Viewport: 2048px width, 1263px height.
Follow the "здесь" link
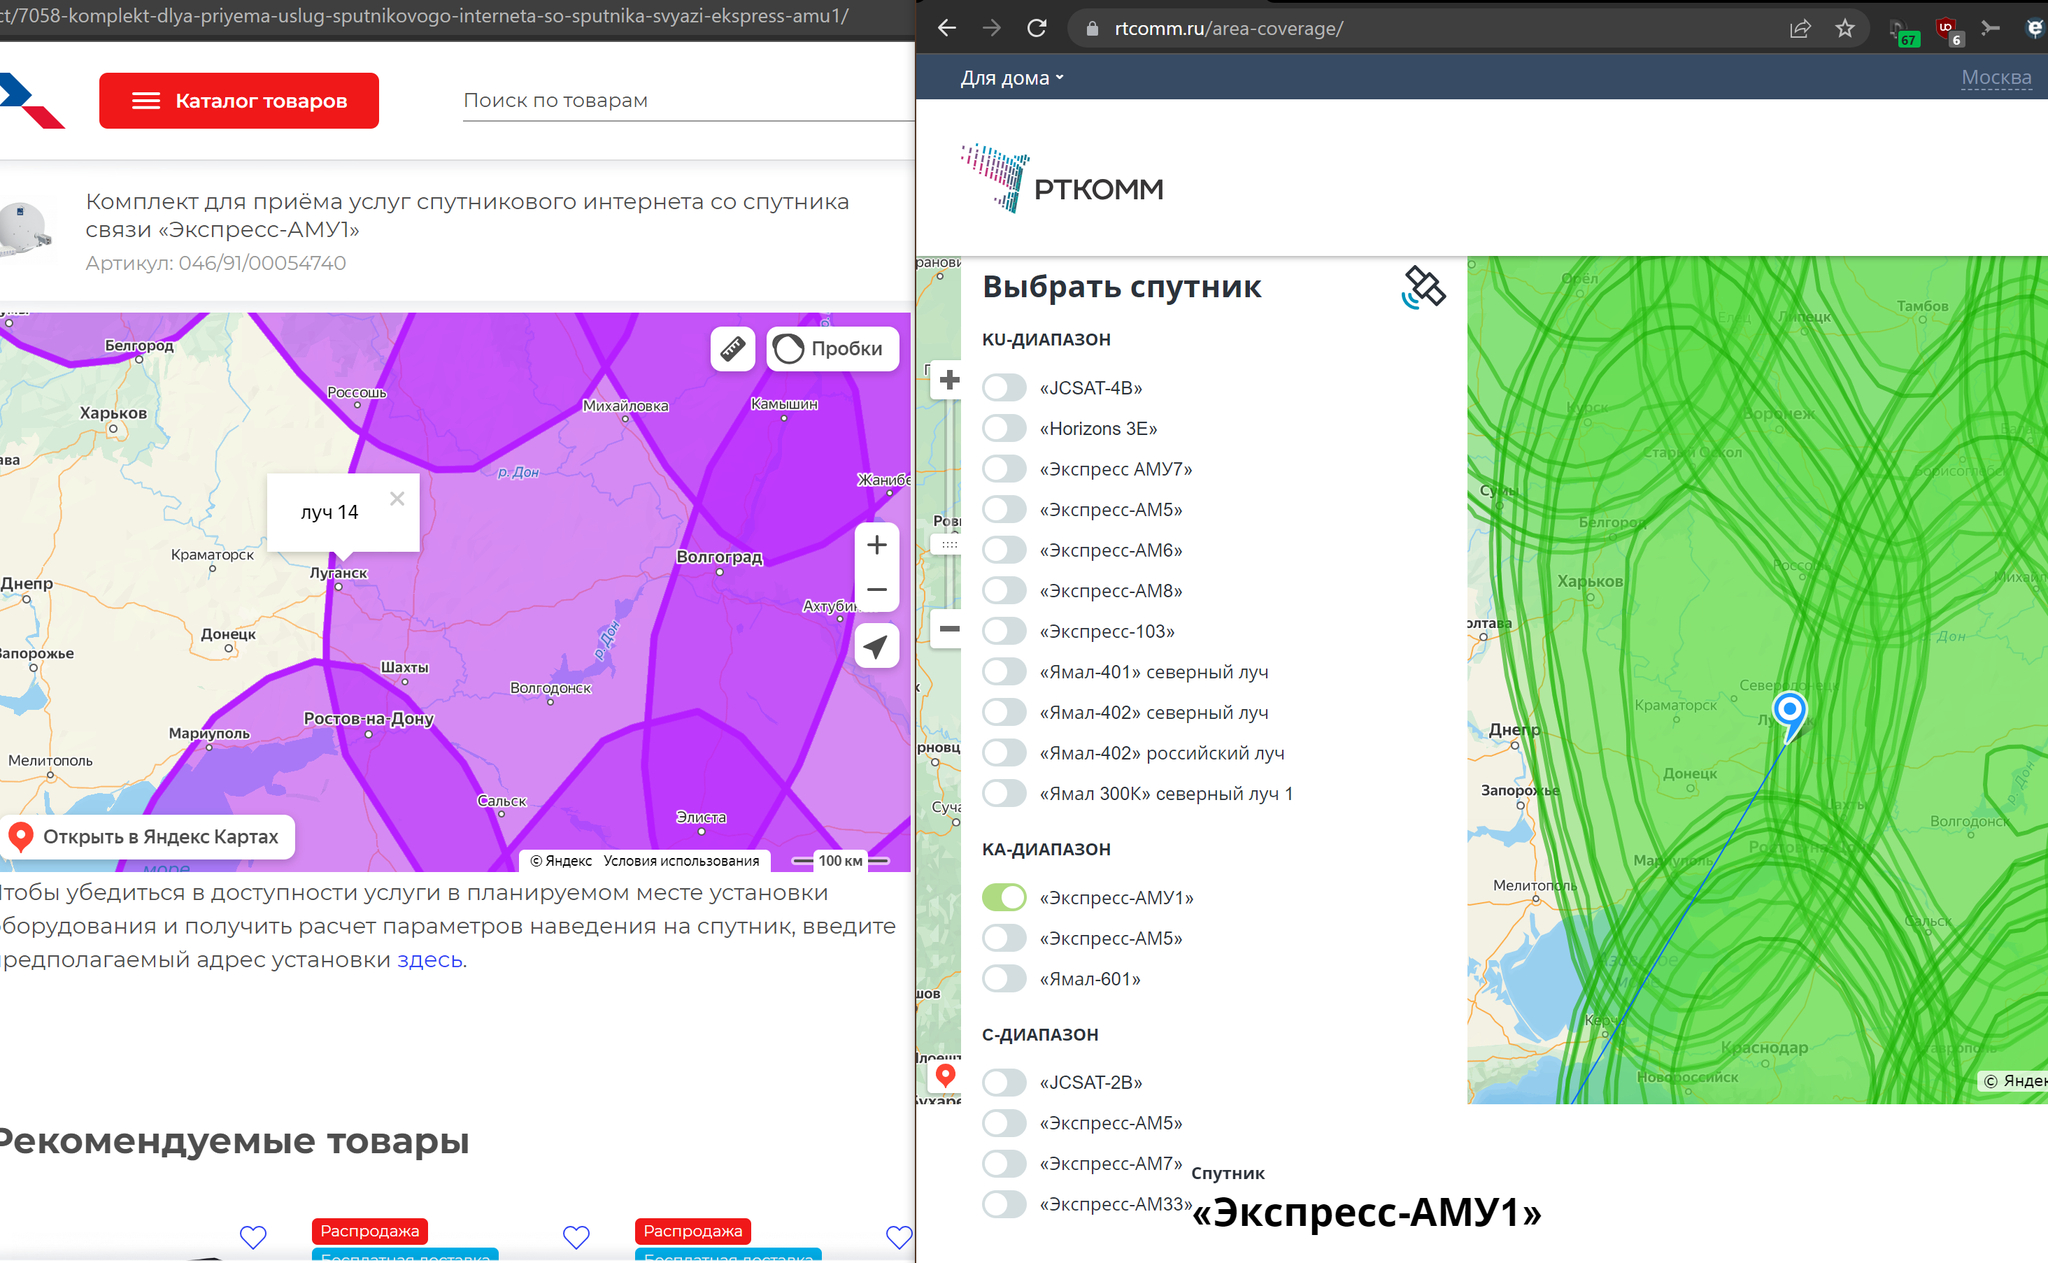tap(430, 960)
